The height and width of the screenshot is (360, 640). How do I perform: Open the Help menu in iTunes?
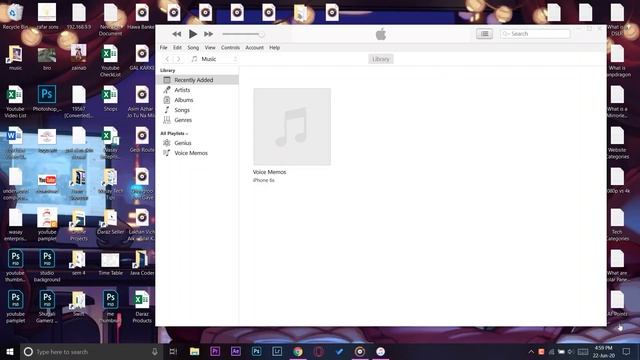coord(274,48)
